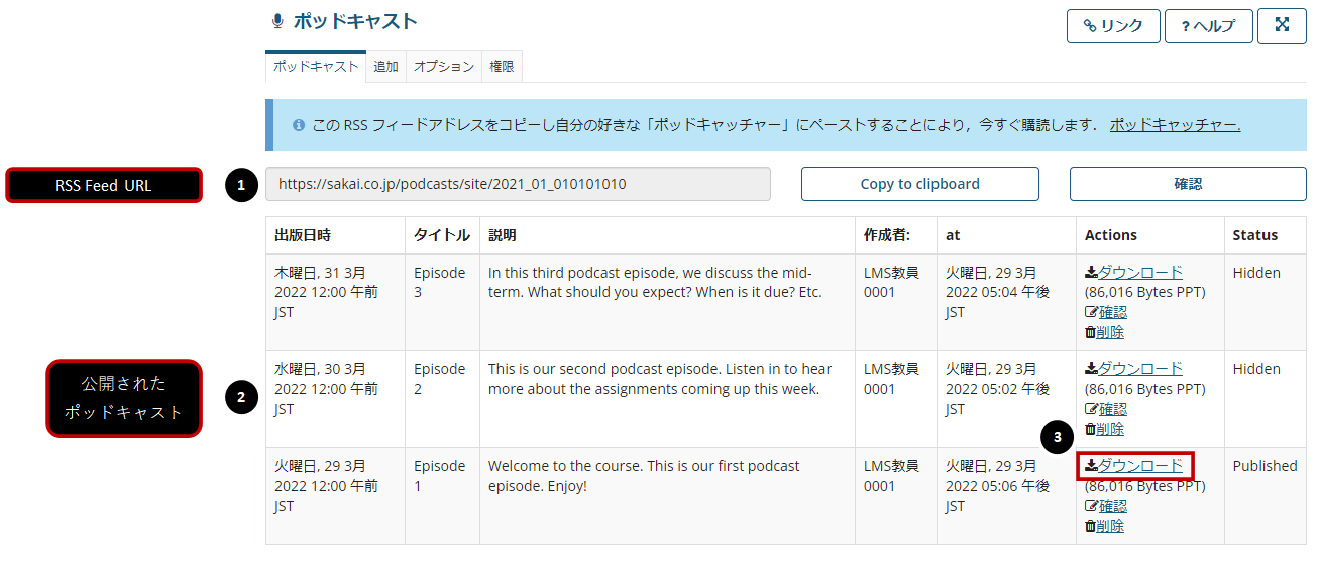Open the 権限 tab

coord(502,67)
